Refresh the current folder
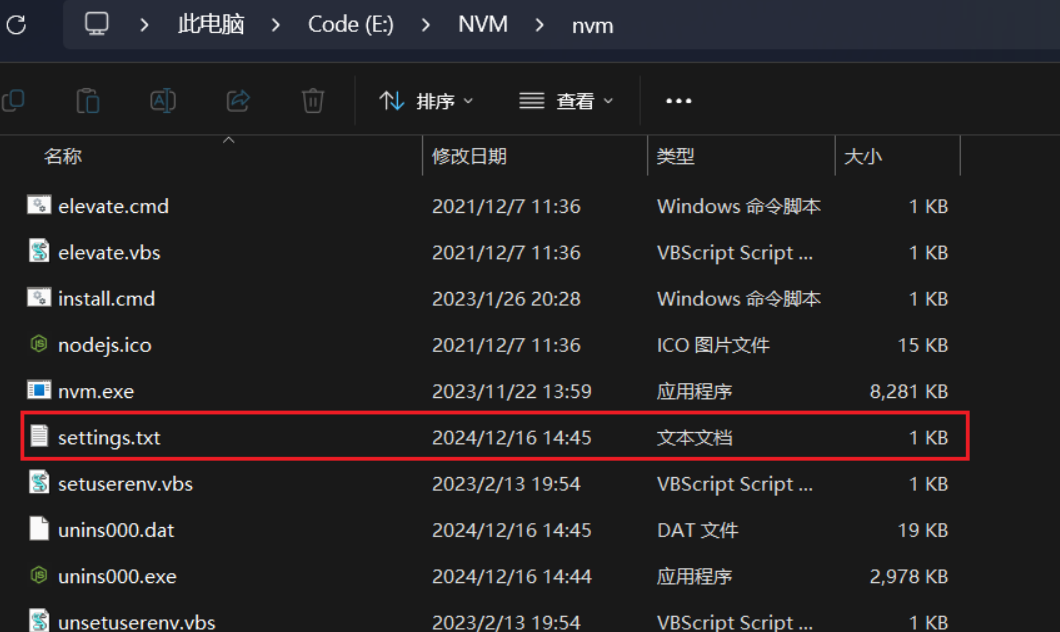 [16, 25]
